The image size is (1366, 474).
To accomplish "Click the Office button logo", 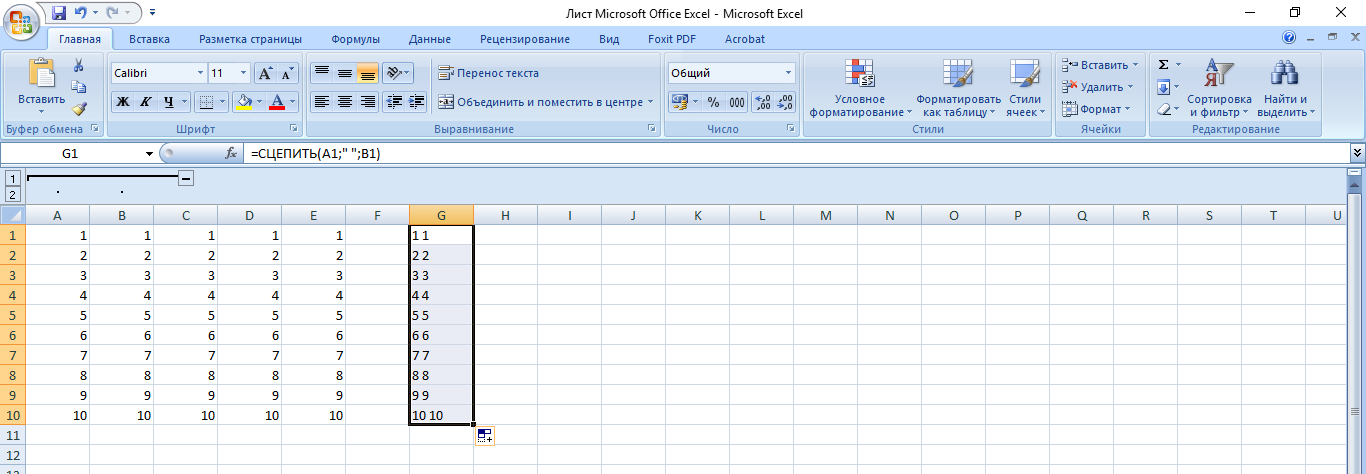I will pos(21,22).
